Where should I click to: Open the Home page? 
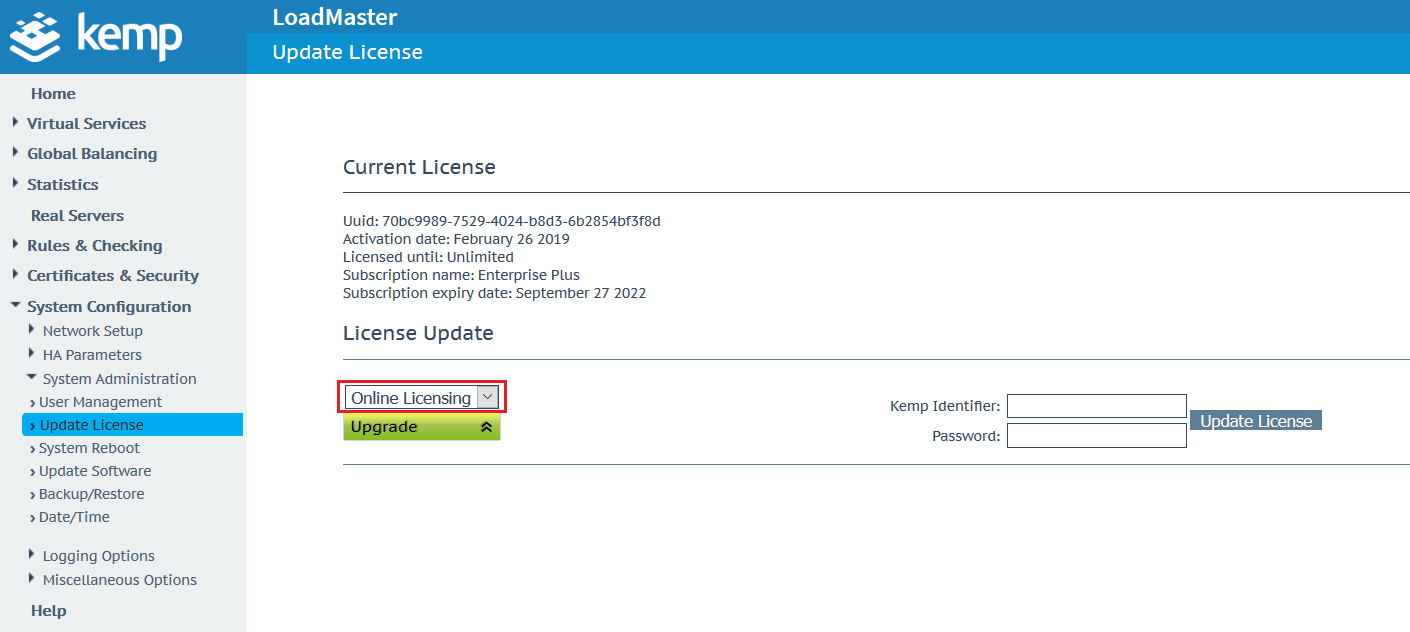[53, 94]
